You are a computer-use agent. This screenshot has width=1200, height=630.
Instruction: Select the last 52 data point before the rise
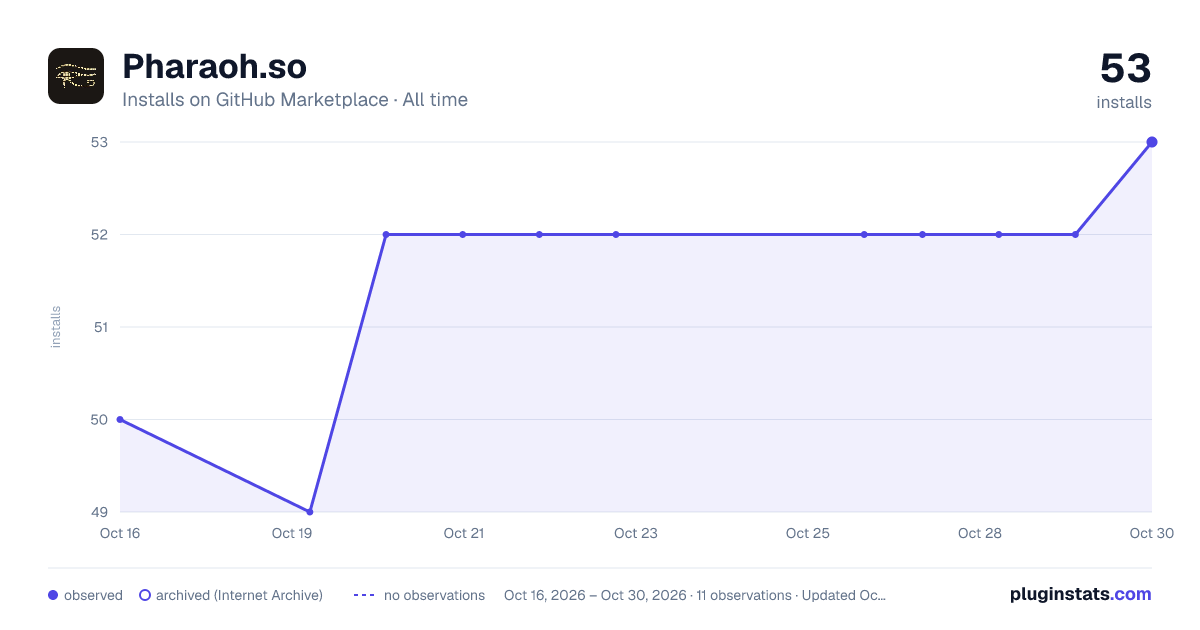(1075, 235)
